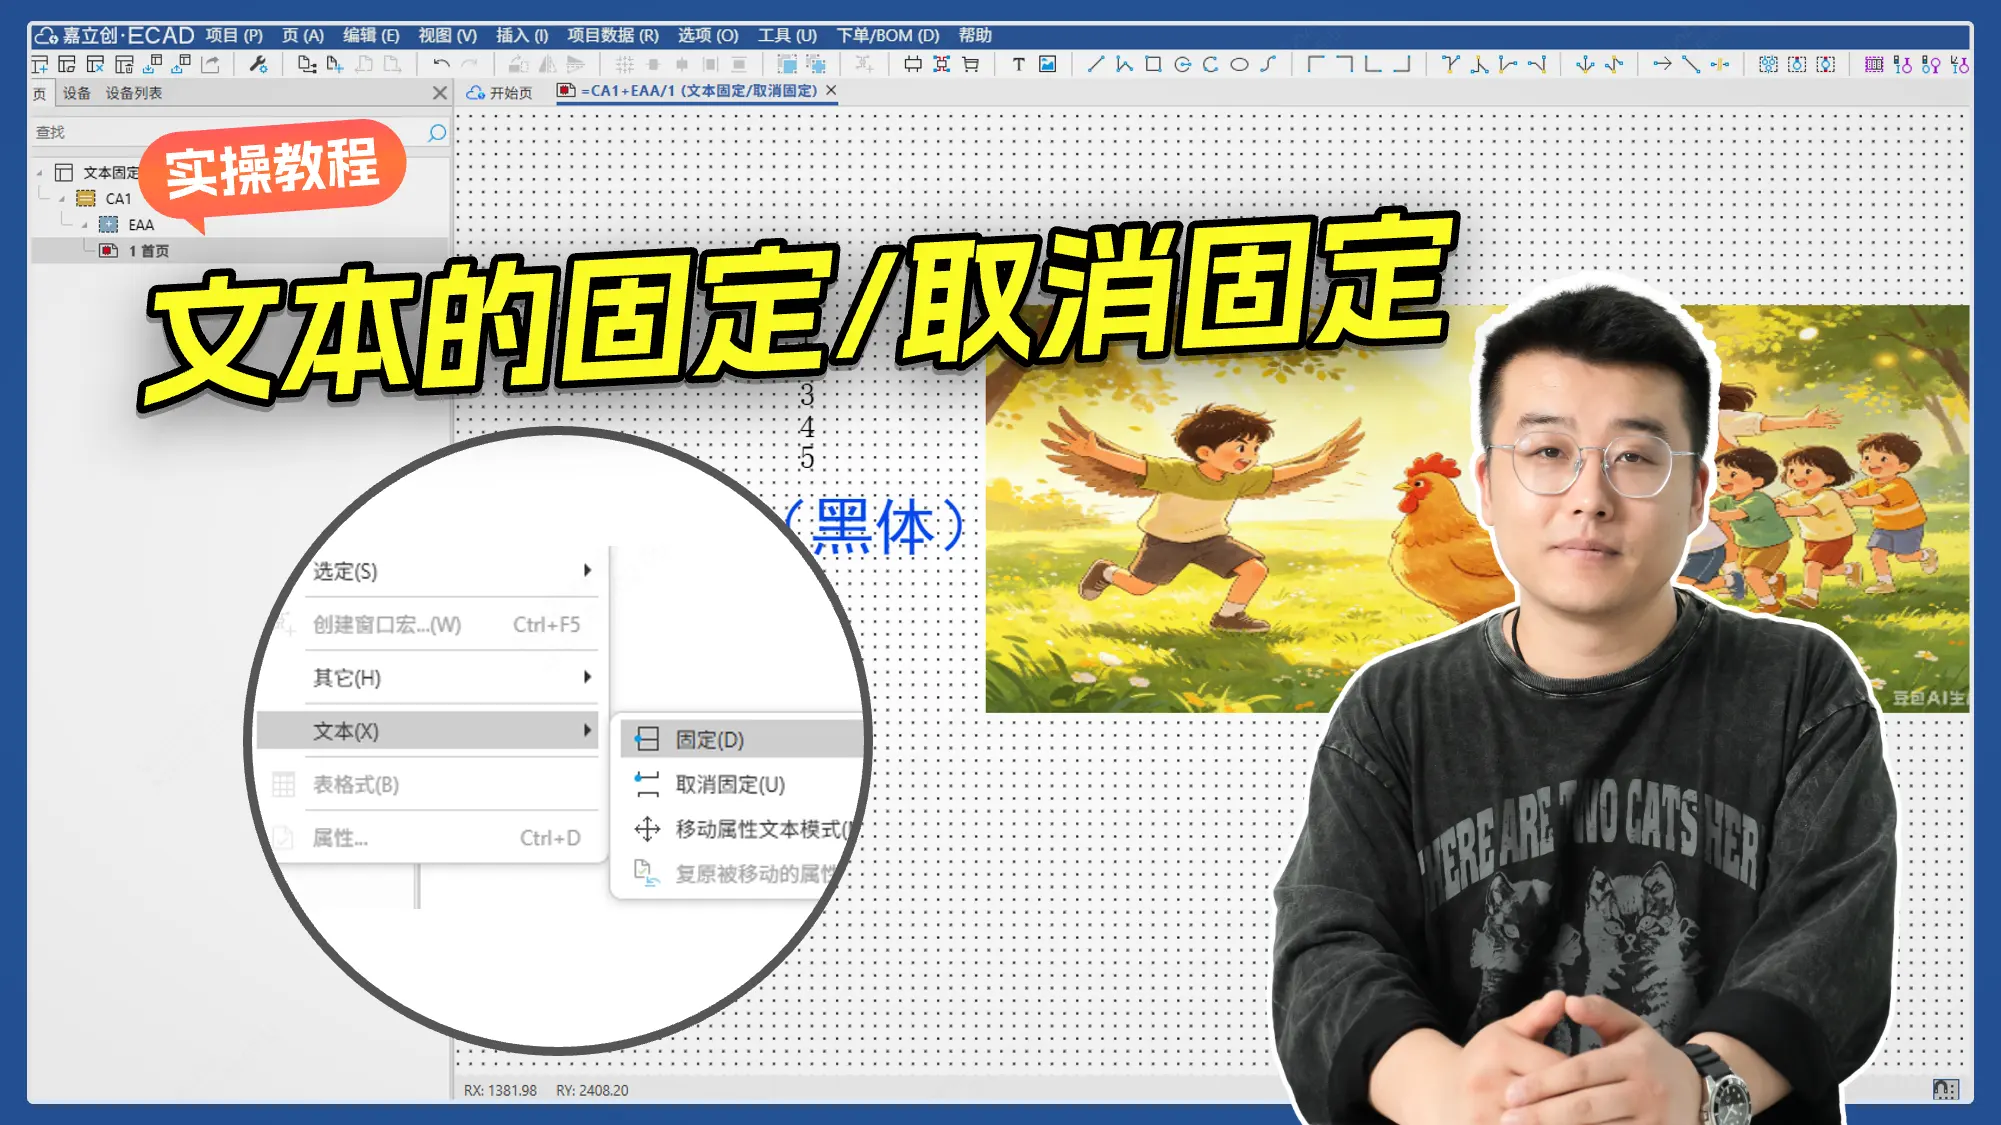Click the first T-node Y-shaped connector icon

pos(1451,65)
